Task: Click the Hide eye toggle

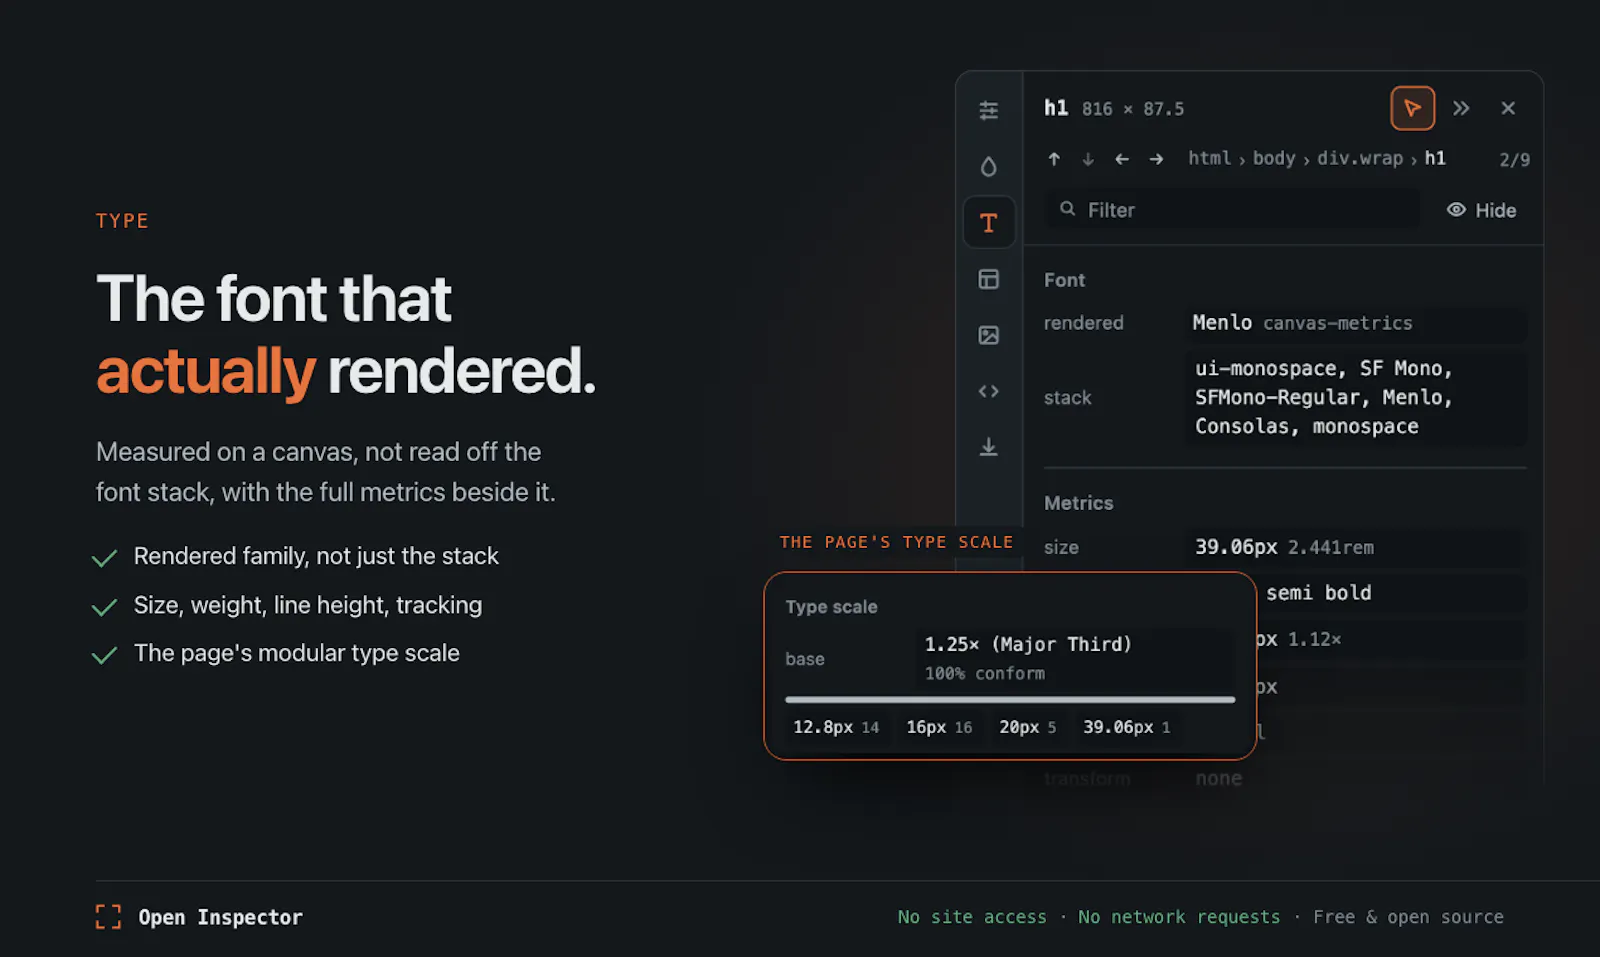Action: click(1481, 210)
